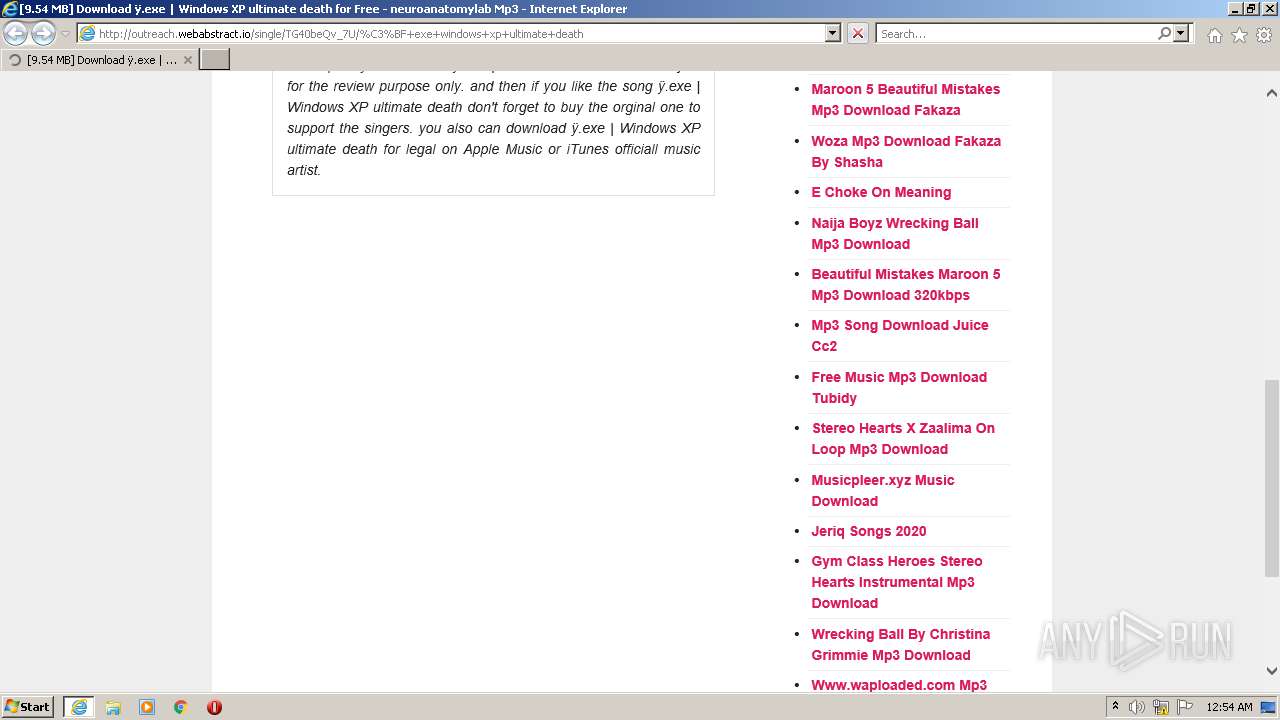Show hidden system tray icons arrow
This screenshot has height=720, width=1280.
(1115, 707)
